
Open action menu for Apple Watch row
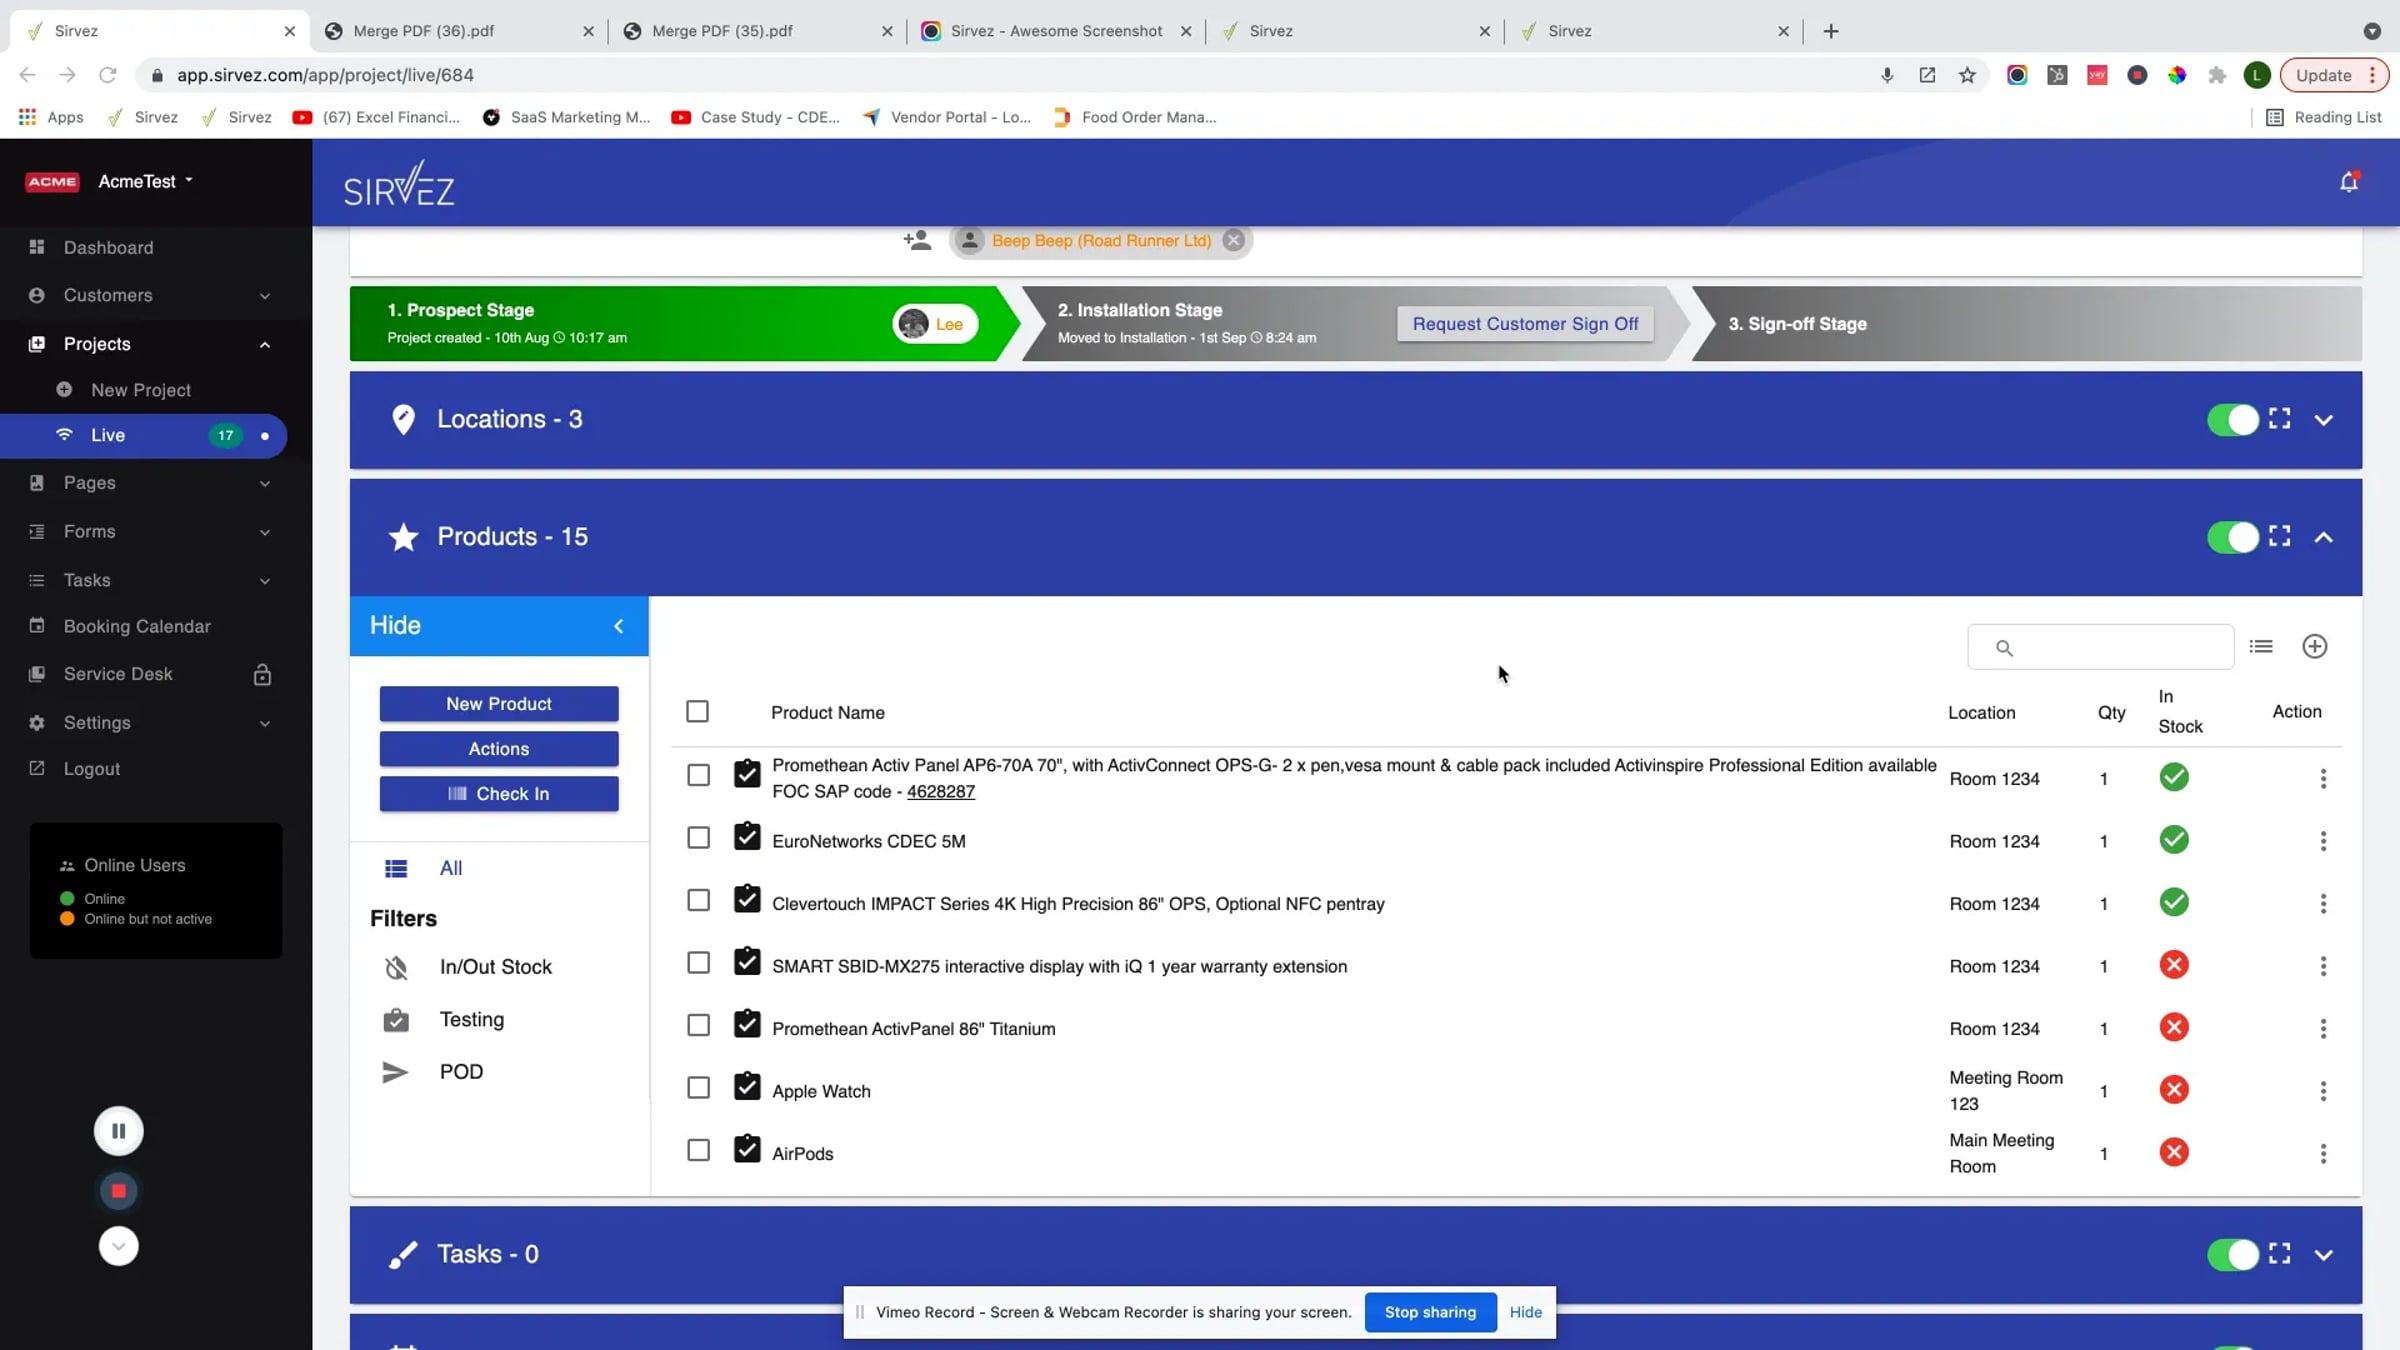(2323, 1091)
